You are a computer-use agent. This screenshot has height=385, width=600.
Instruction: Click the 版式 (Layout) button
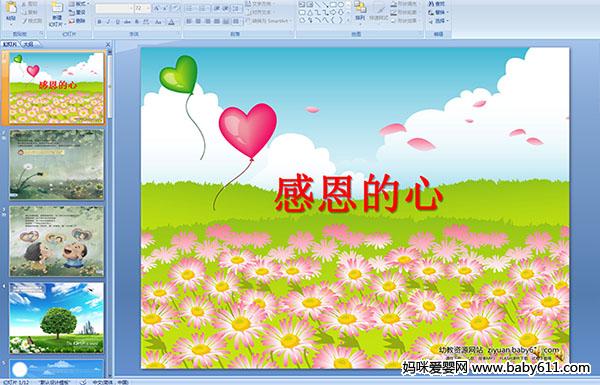(x=79, y=3)
